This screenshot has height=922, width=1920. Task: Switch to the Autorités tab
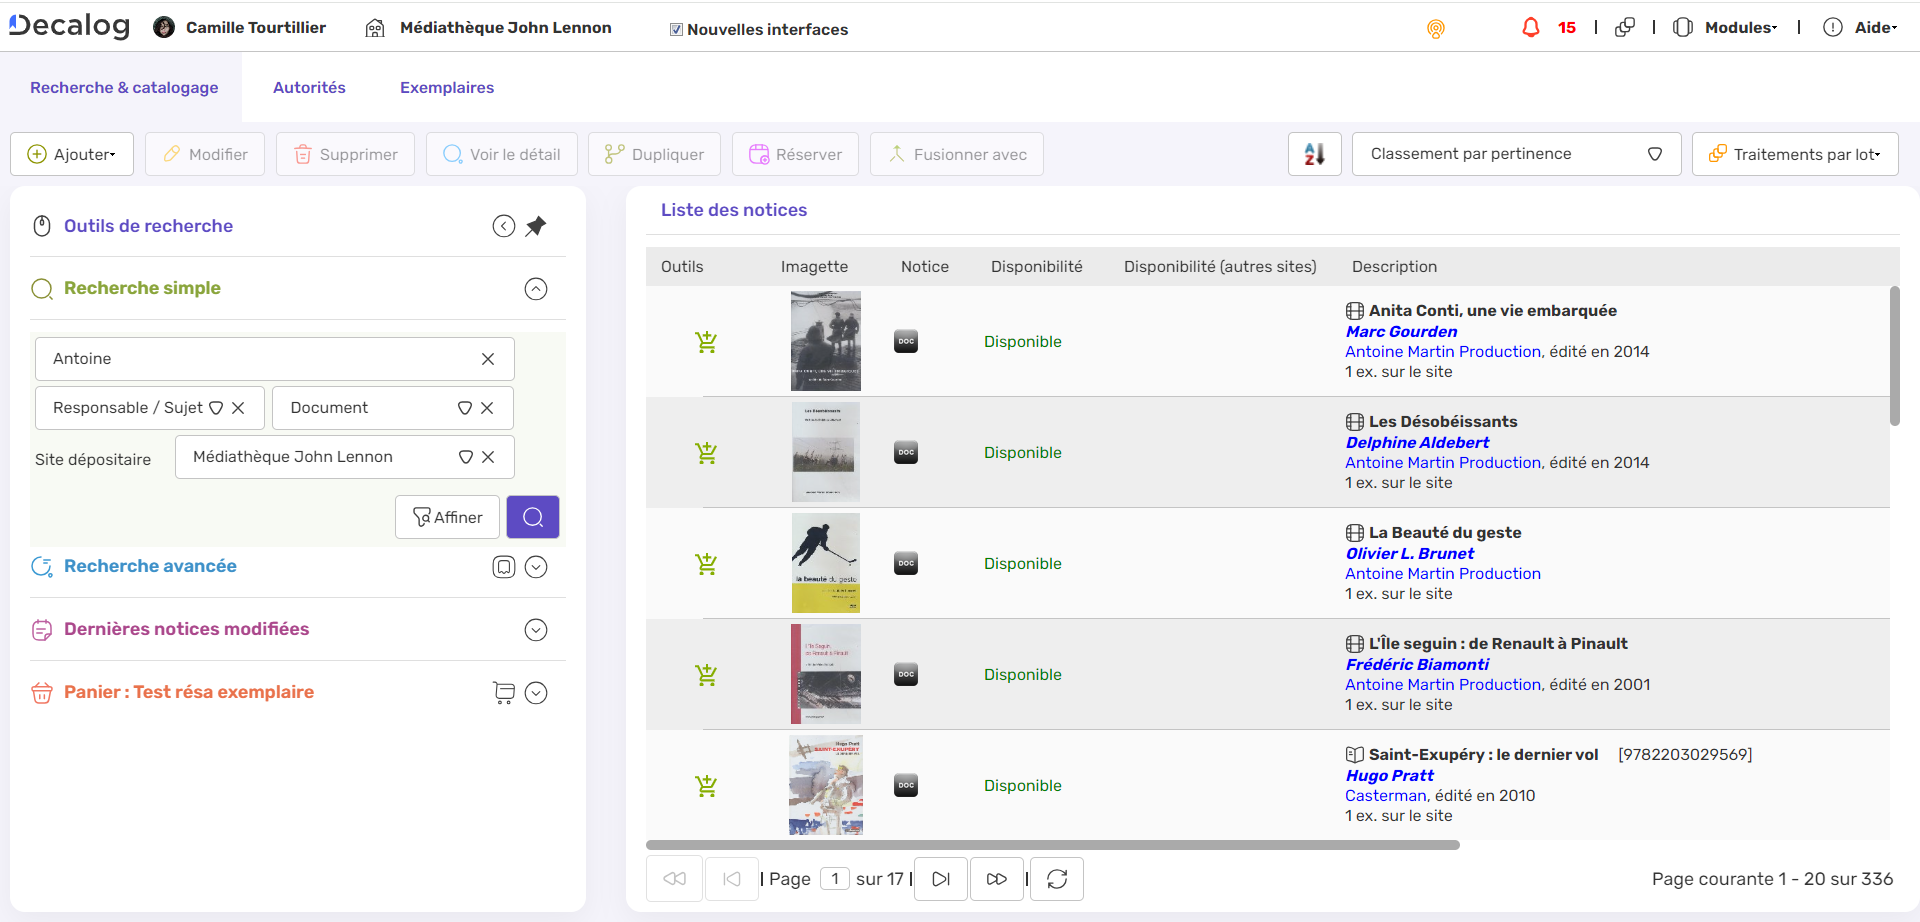point(309,88)
